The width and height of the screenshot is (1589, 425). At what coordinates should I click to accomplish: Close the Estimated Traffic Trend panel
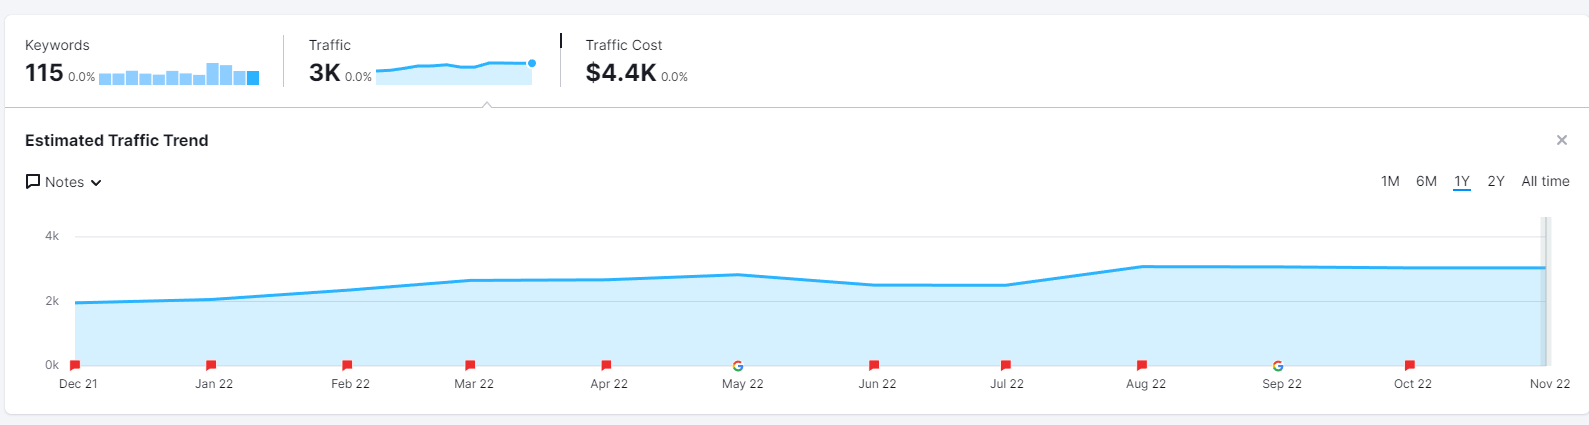[x=1561, y=140]
